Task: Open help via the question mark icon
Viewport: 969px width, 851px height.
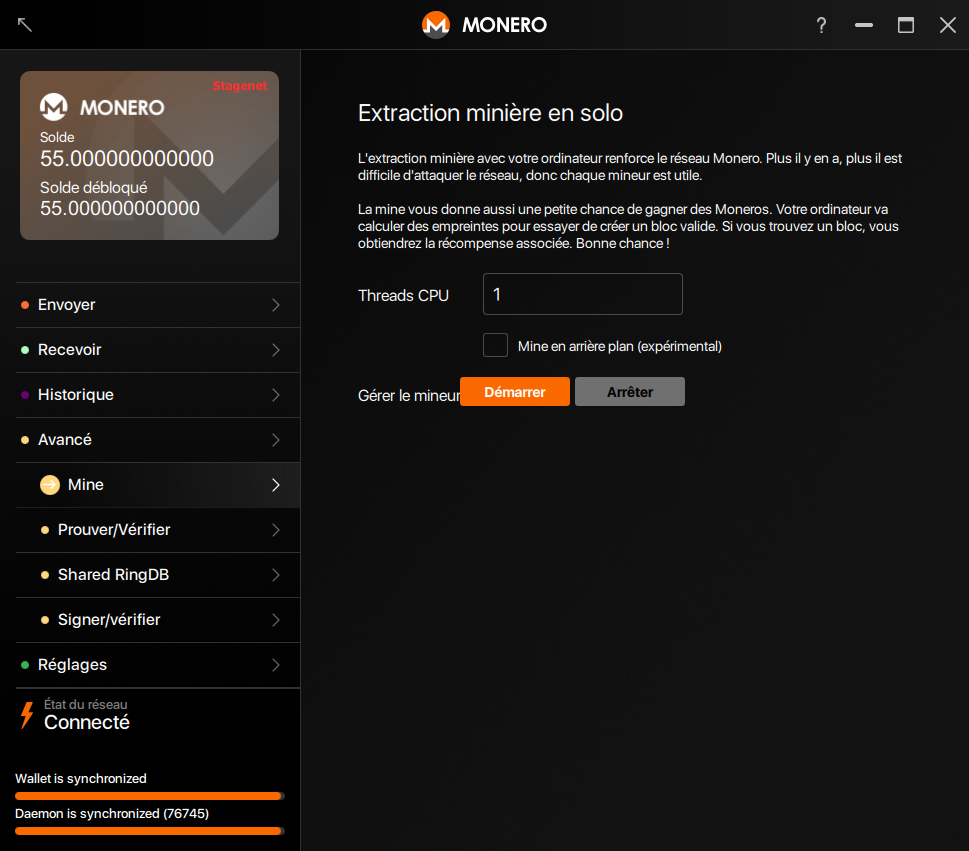Action: 821,25
